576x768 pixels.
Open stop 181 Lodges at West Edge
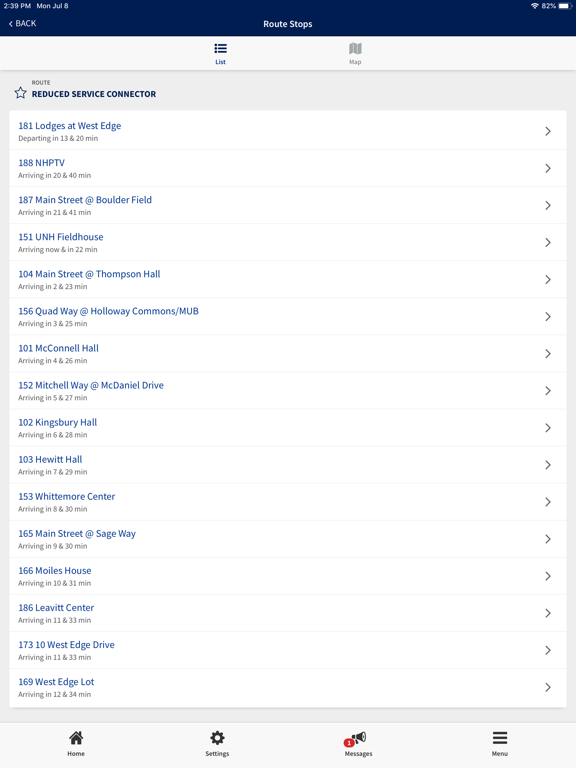(x=288, y=131)
